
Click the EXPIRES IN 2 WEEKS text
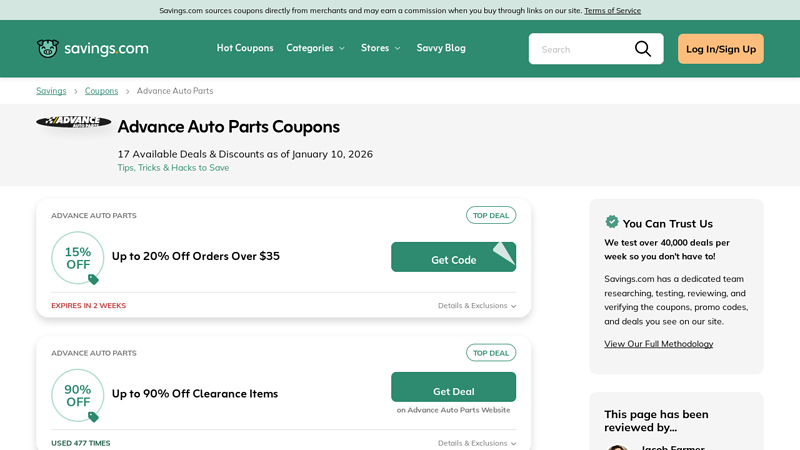88,306
